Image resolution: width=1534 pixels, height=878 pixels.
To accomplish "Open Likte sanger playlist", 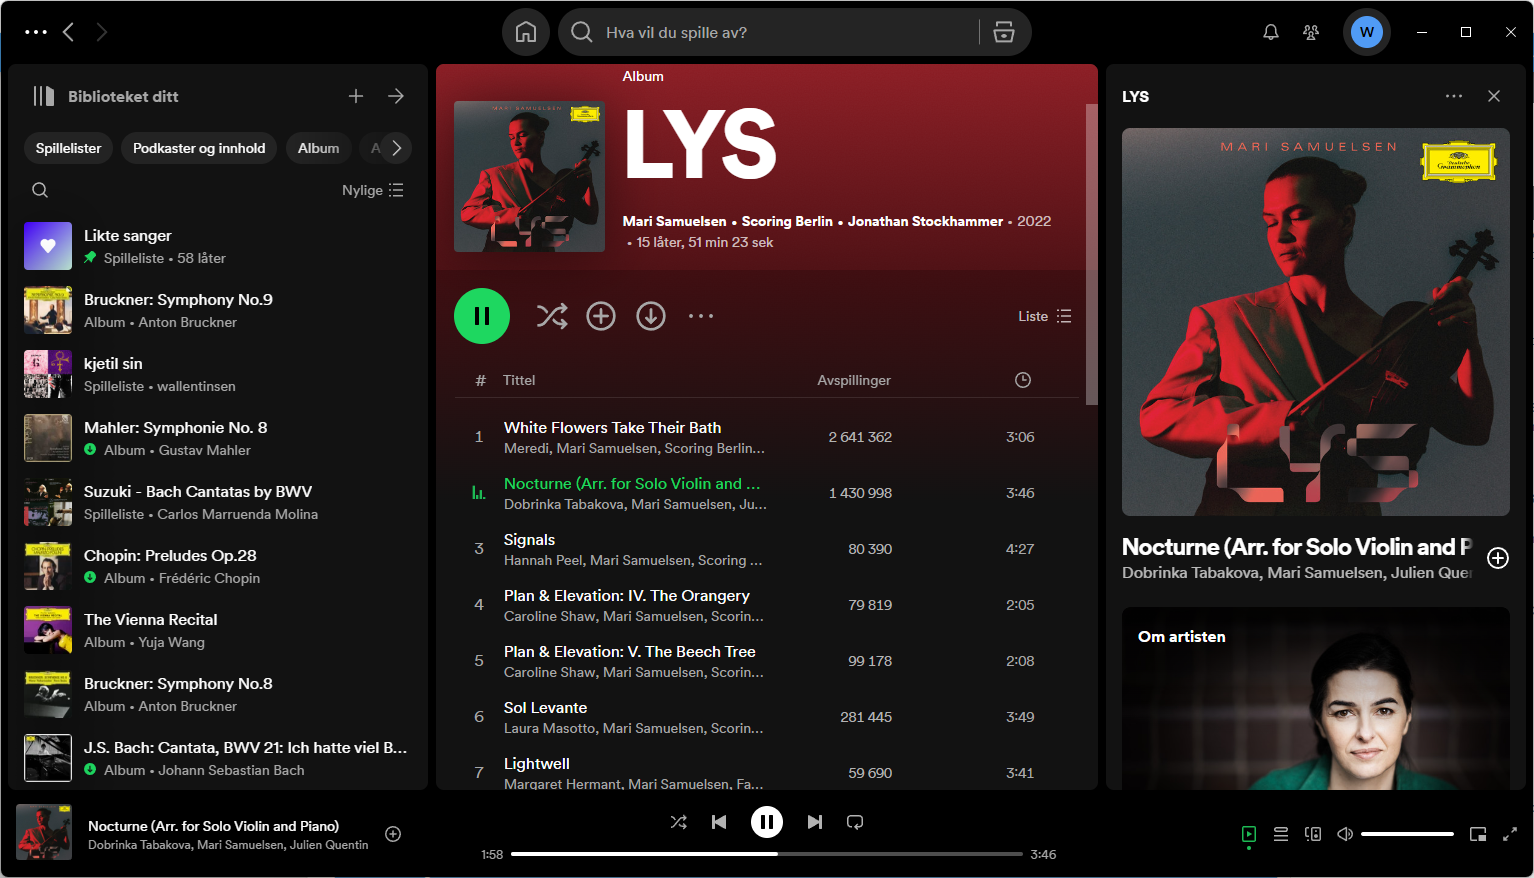I will coord(216,246).
